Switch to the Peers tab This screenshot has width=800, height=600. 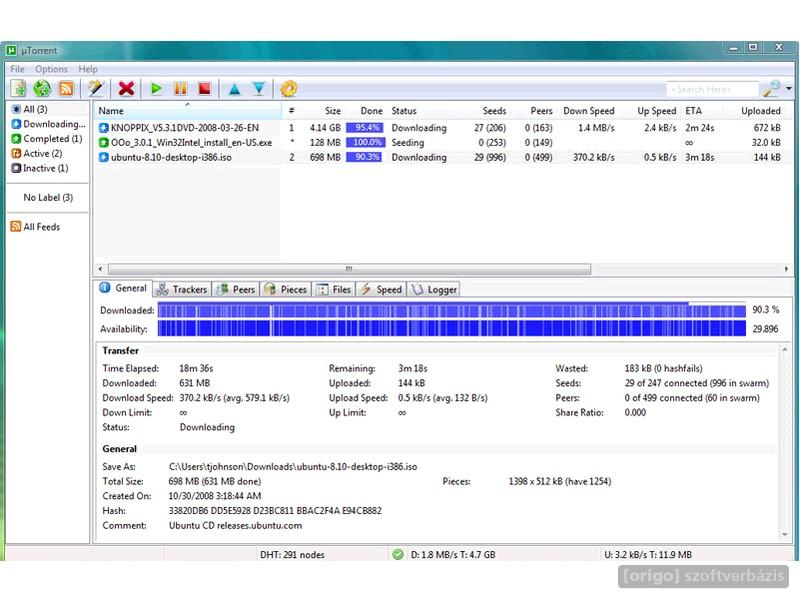coord(236,290)
